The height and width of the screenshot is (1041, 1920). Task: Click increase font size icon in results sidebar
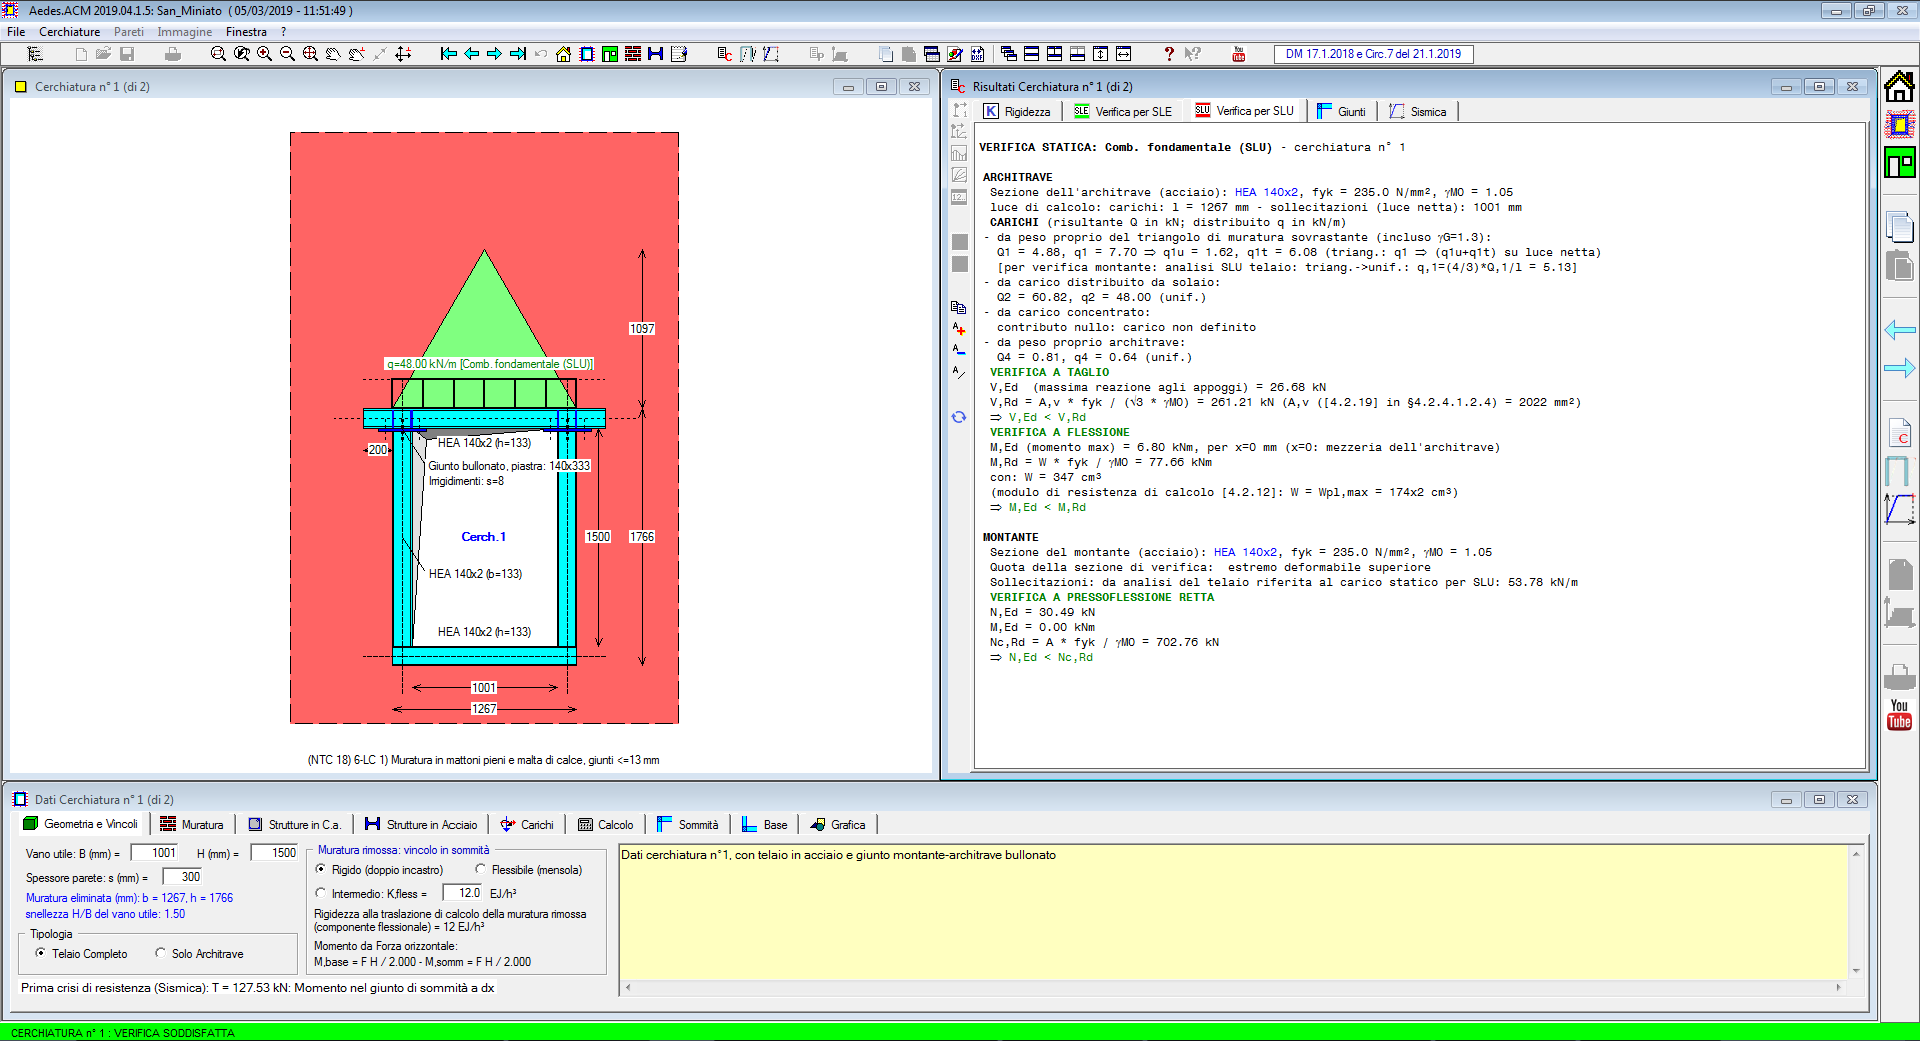[959, 329]
